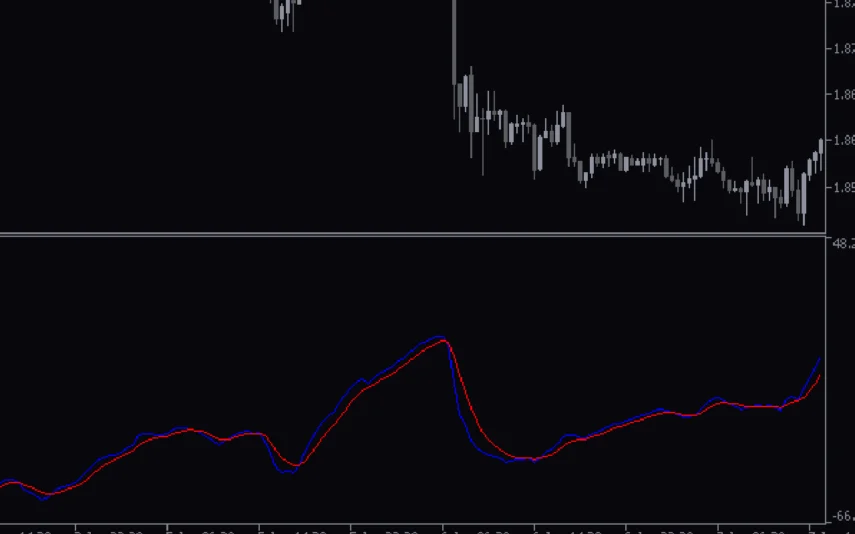The height and width of the screenshot is (534, 855).
Task: Click the topmost price label on the price scale
Action: [843, 5]
